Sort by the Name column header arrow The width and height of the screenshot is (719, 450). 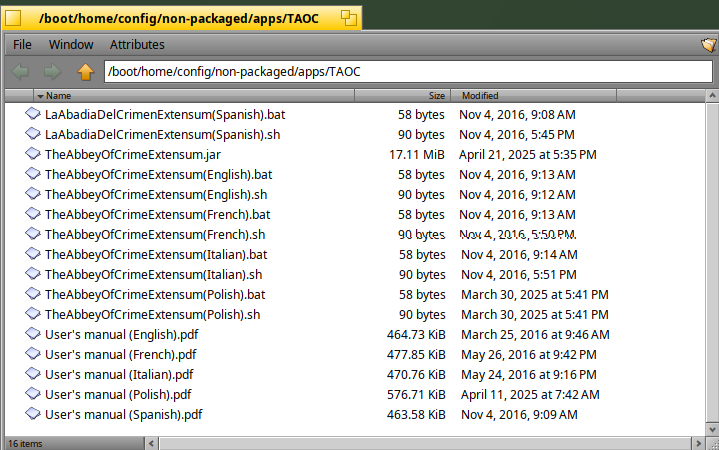(x=40, y=96)
